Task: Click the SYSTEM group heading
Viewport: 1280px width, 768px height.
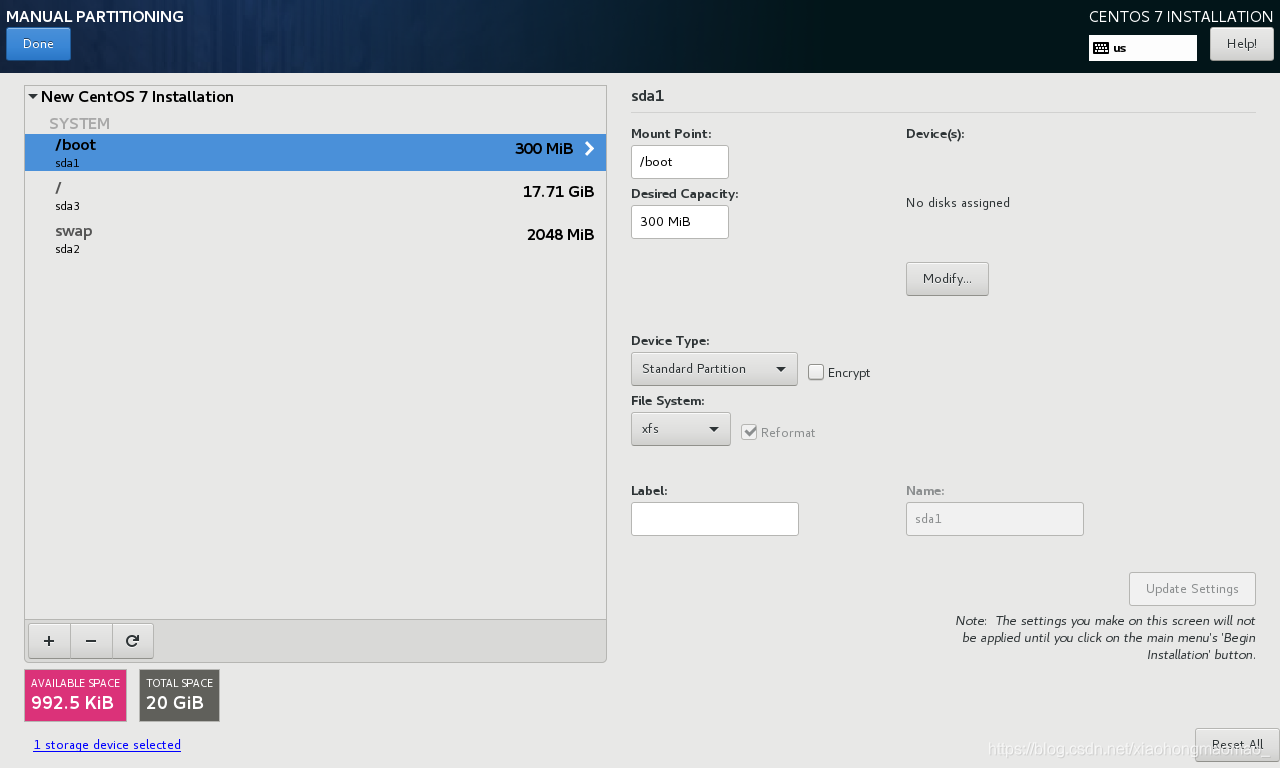Action: (x=79, y=124)
